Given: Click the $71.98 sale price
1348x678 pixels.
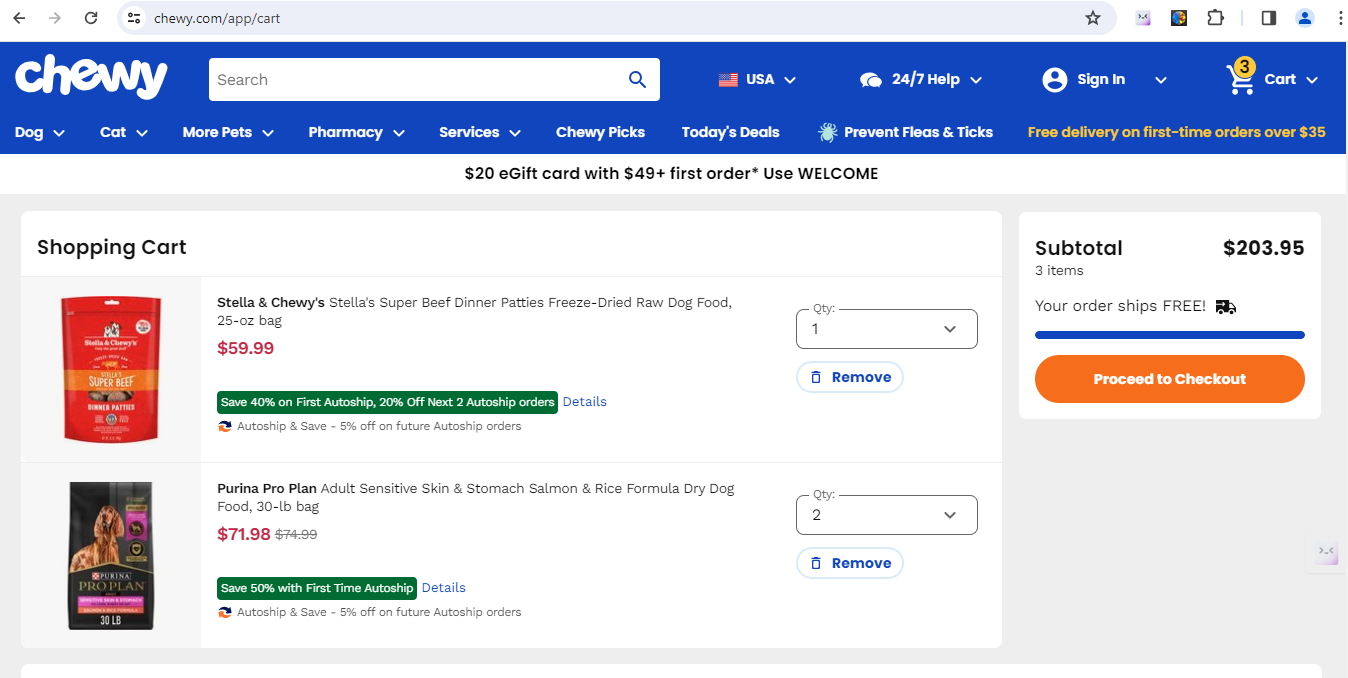Looking at the screenshot, I should pyautogui.click(x=244, y=534).
